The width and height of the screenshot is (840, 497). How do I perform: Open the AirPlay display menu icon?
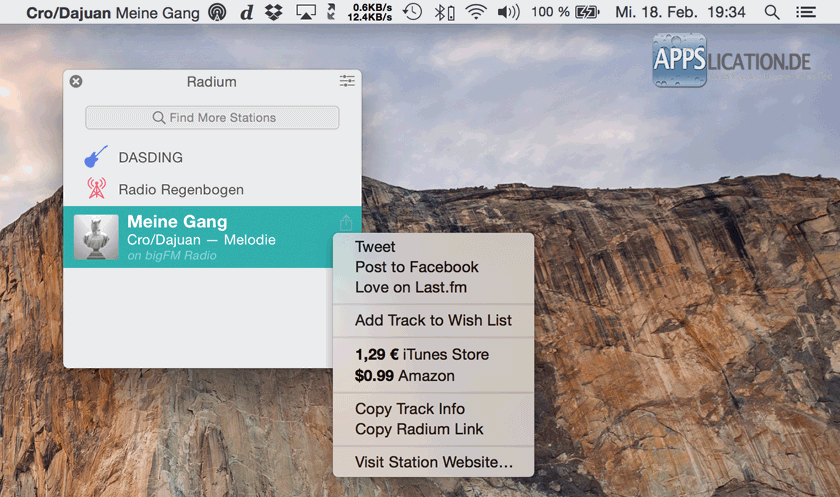pos(306,12)
